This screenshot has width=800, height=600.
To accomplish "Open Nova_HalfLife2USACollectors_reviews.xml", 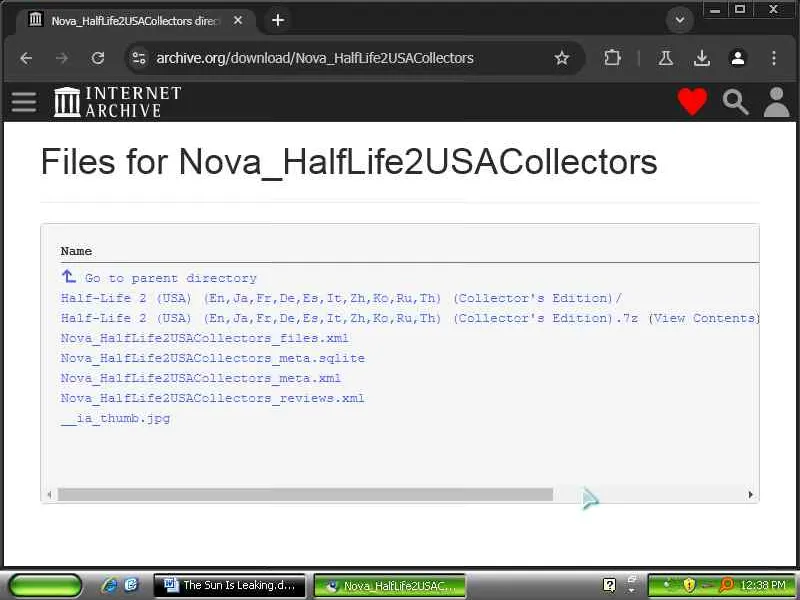I will pos(213,398).
